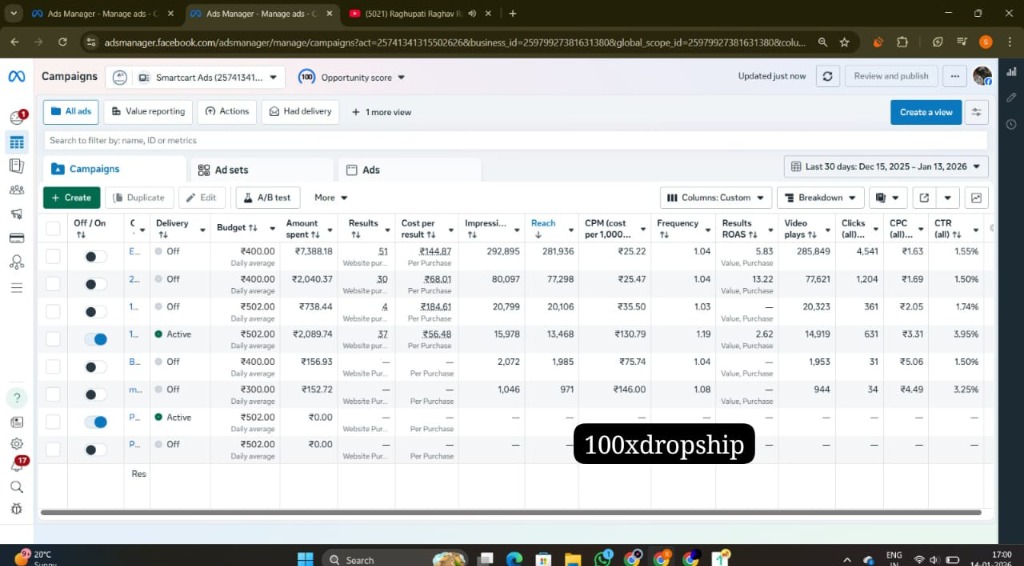
Task: Select the All ads view
Action: coord(71,112)
